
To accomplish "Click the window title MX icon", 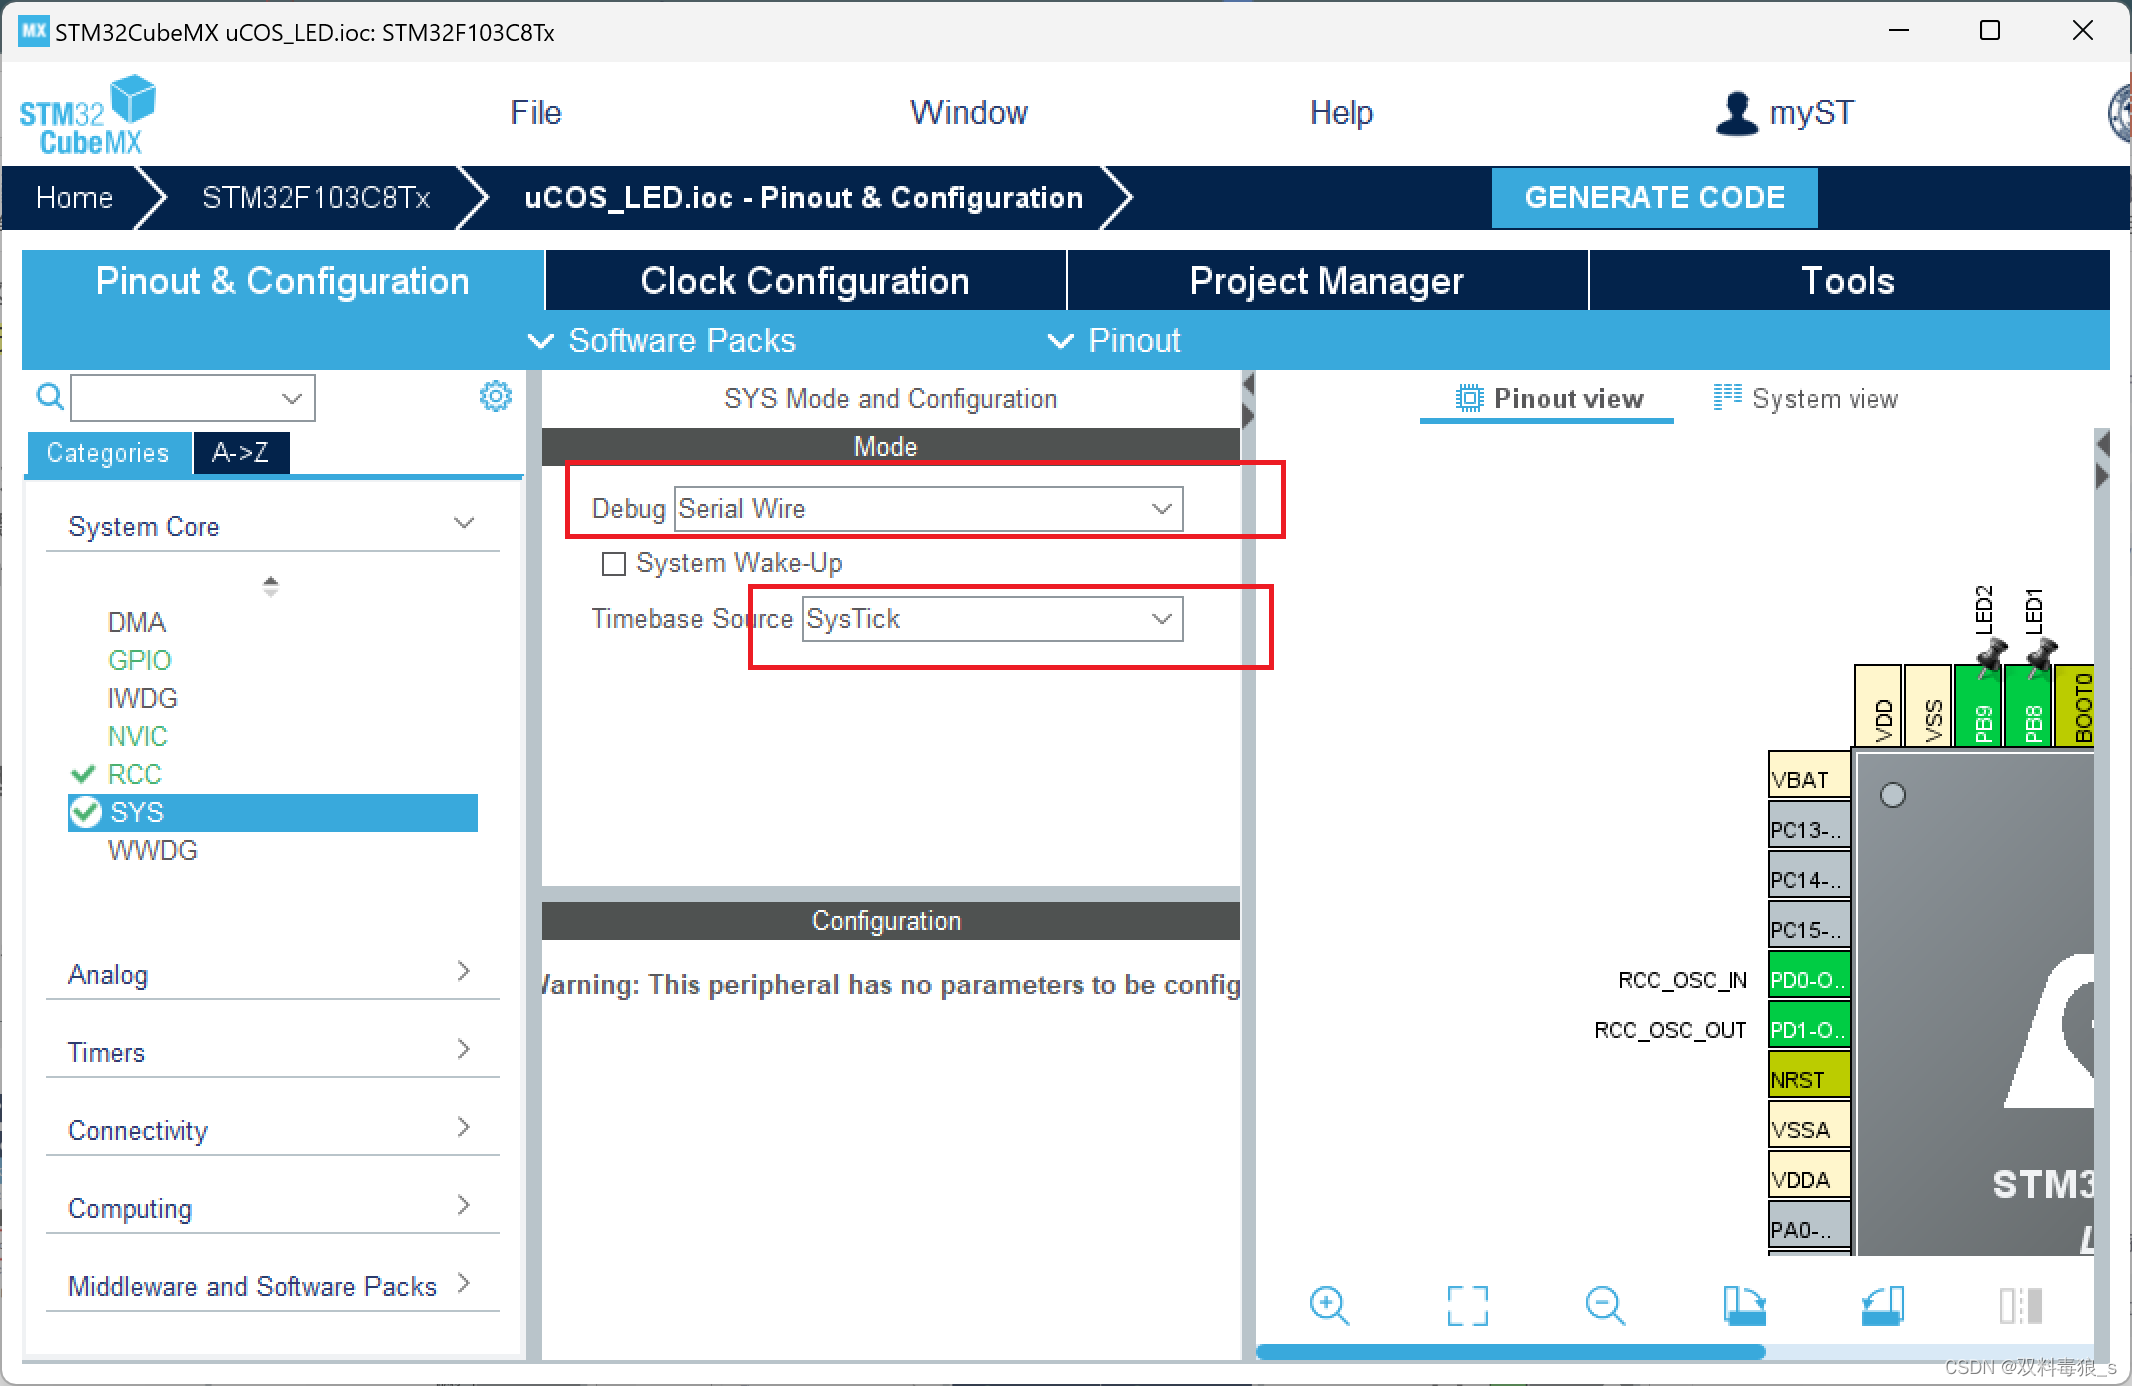I will point(33,31).
